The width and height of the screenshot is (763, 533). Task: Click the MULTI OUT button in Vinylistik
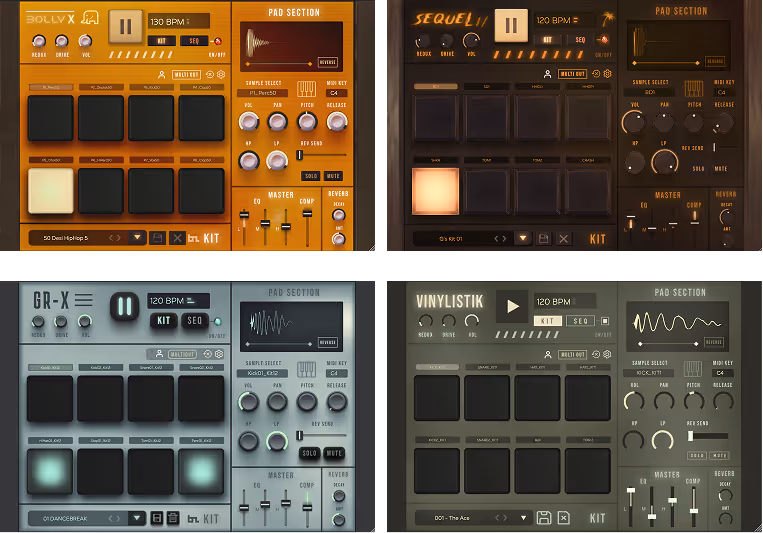(572, 354)
